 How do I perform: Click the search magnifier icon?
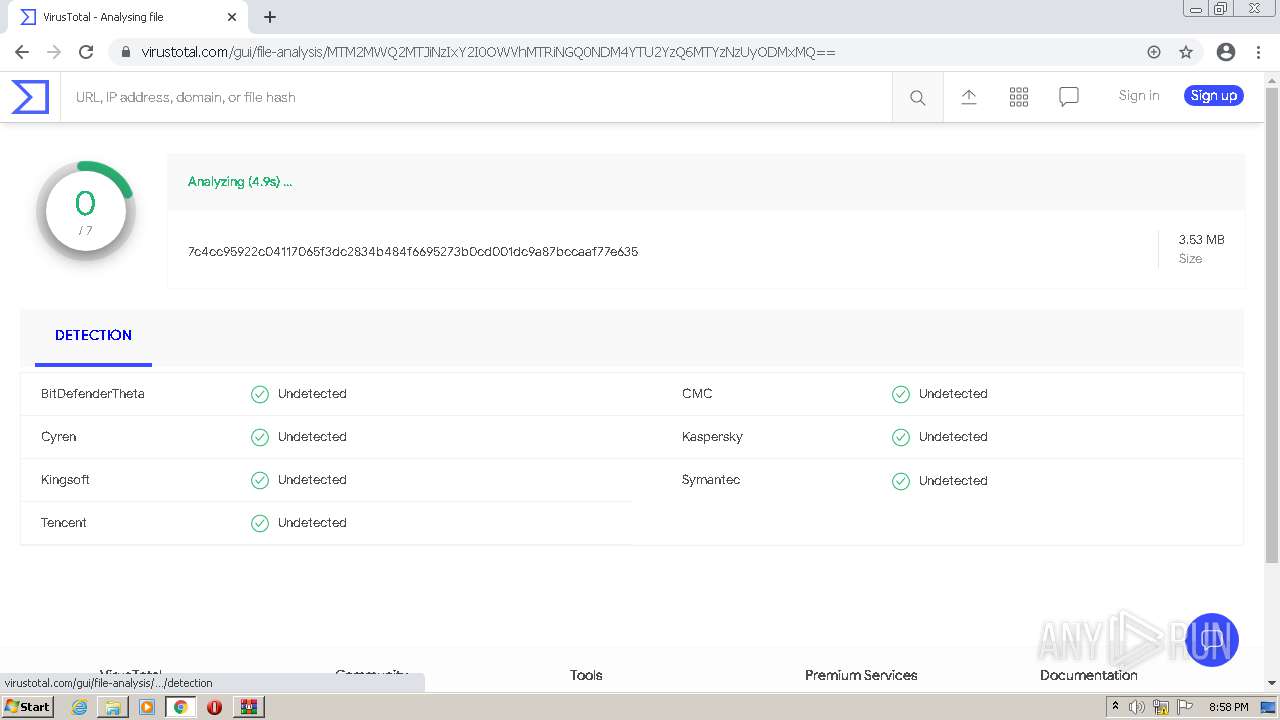coord(917,97)
